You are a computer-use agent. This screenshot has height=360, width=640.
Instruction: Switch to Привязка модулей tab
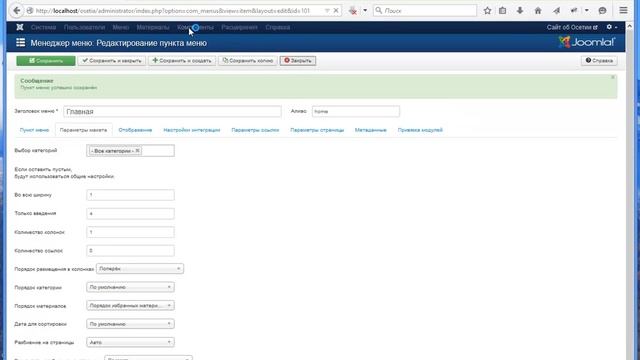pyautogui.click(x=420, y=130)
